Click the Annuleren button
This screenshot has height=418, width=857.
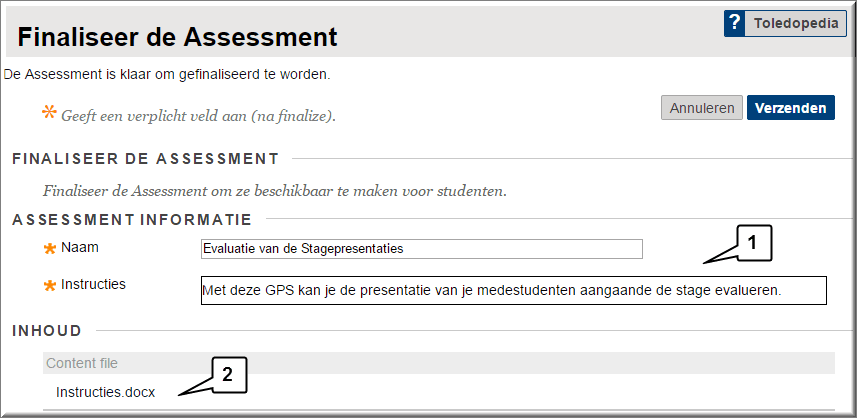click(x=702, y=108)
